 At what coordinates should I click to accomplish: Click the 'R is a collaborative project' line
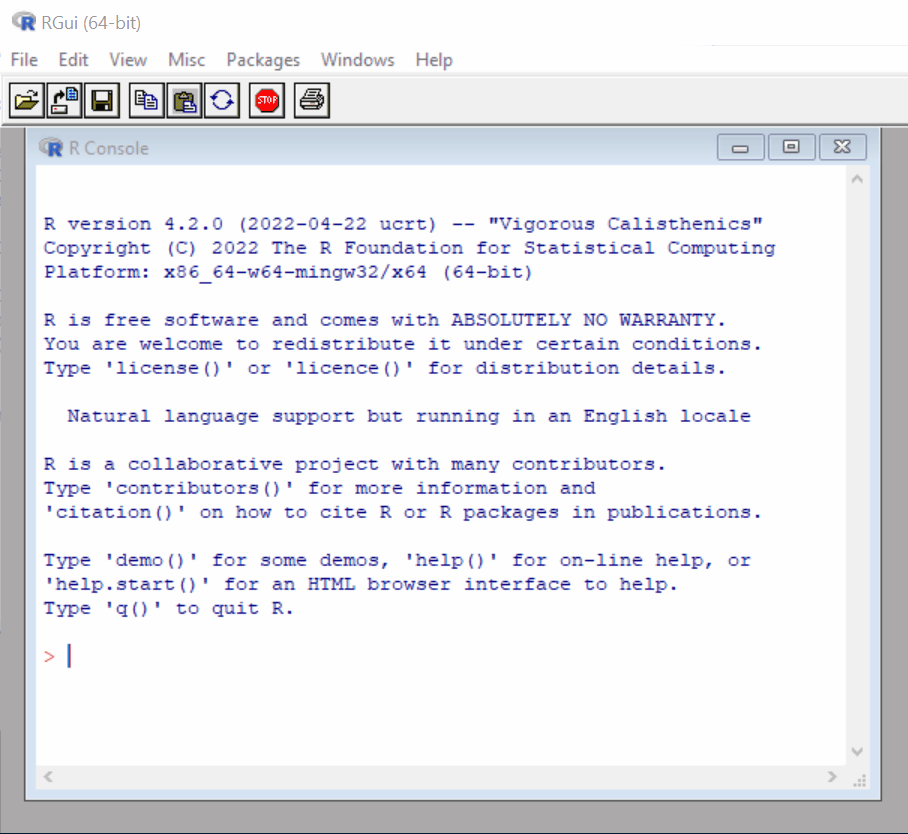(x=354, y=464)
